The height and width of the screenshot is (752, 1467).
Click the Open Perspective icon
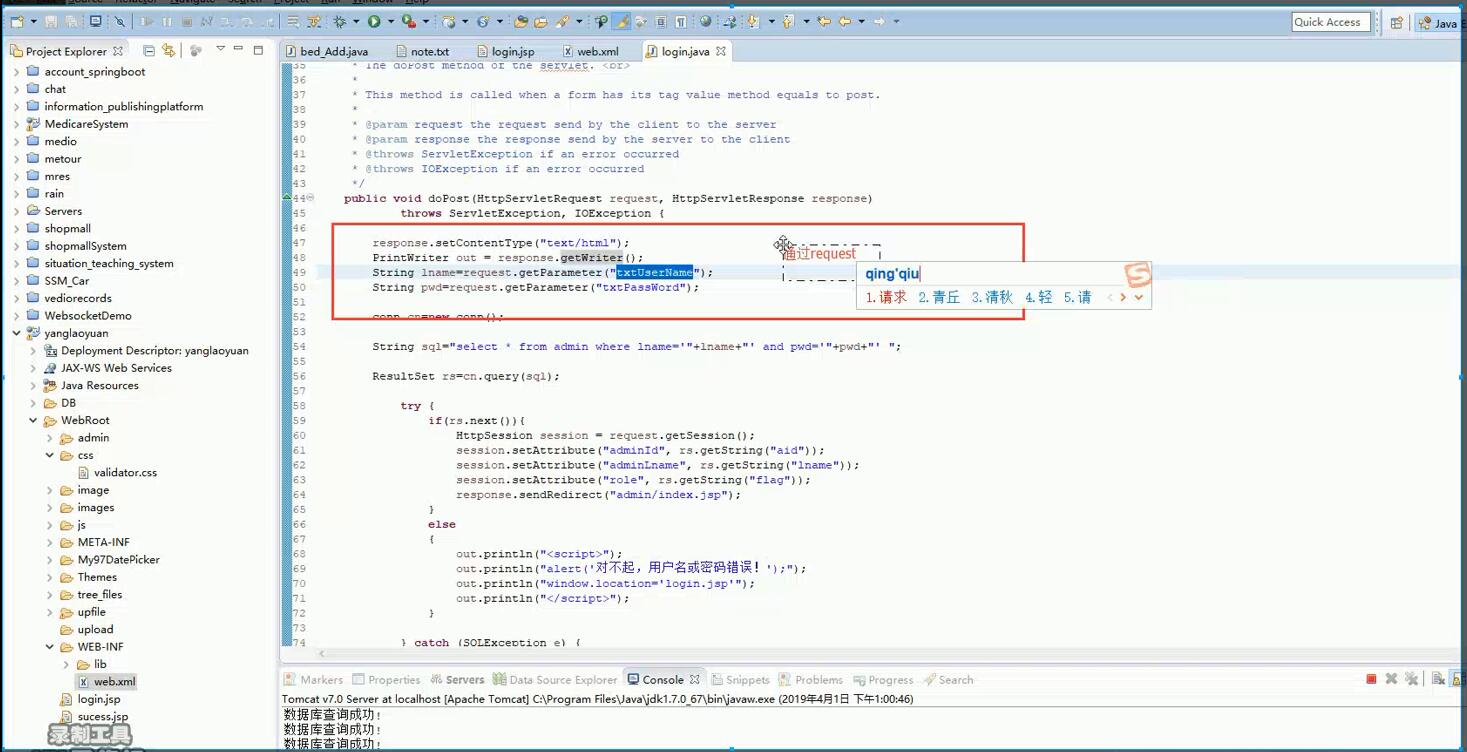pyautogui.click(x=1397, y=22)
